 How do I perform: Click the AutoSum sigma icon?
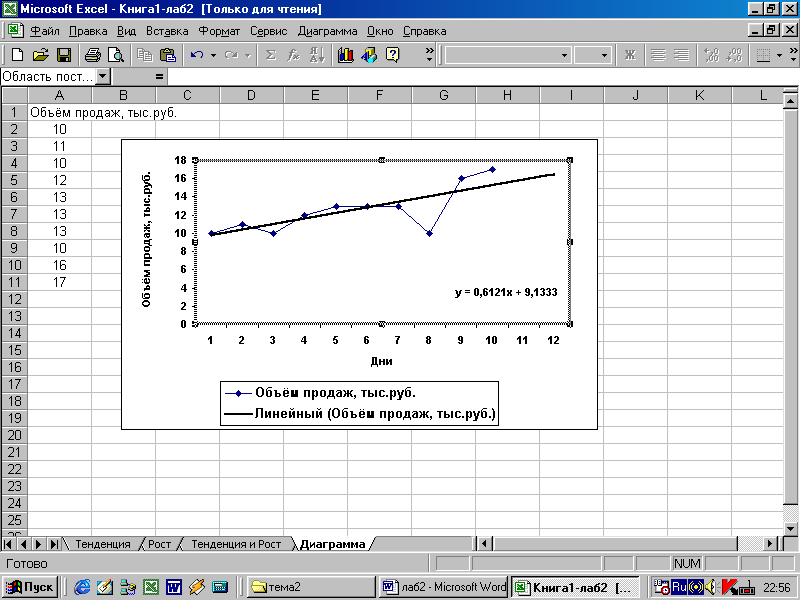click(271, 55)
